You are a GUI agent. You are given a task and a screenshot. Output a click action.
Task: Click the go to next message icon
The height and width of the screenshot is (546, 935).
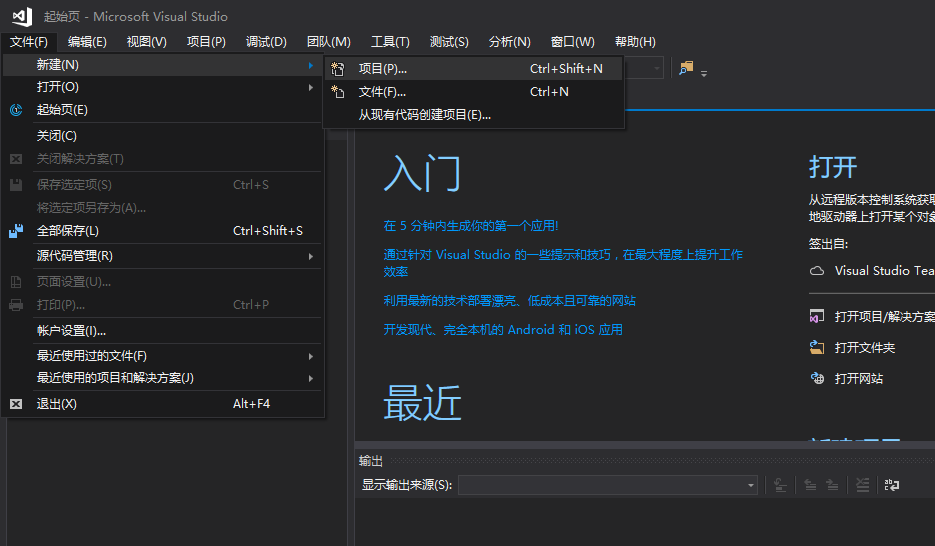click(832, 485)
